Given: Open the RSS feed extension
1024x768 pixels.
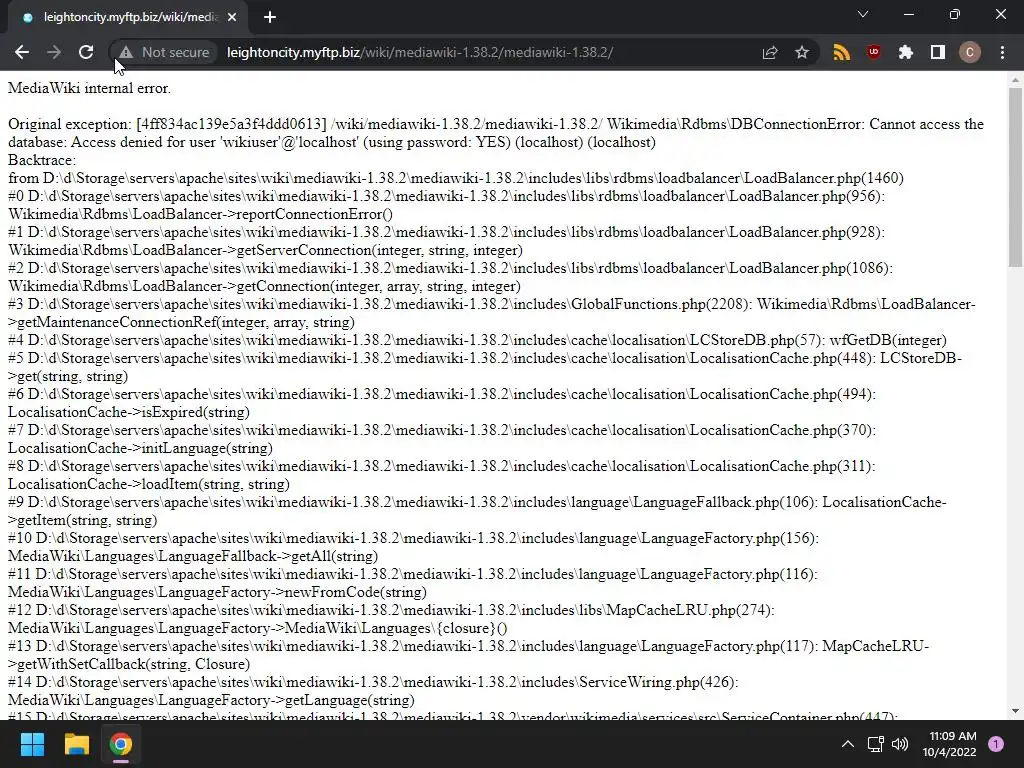Looking at the screenshot, I should [842, 52].
